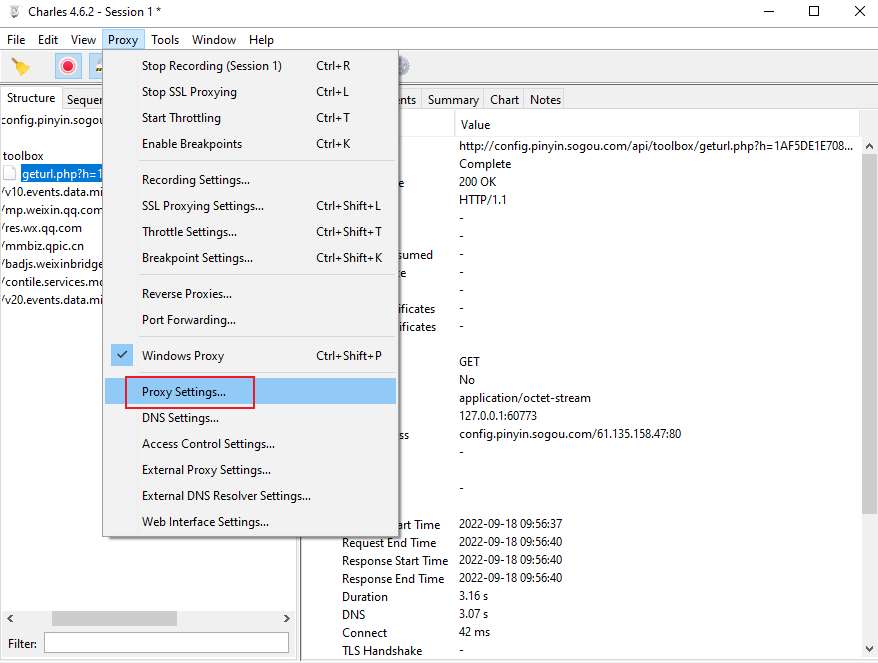Viewport: 878px width, 663px height.
Task: Select the mp.weixin.qq.com host
Action: coord(53,210)
